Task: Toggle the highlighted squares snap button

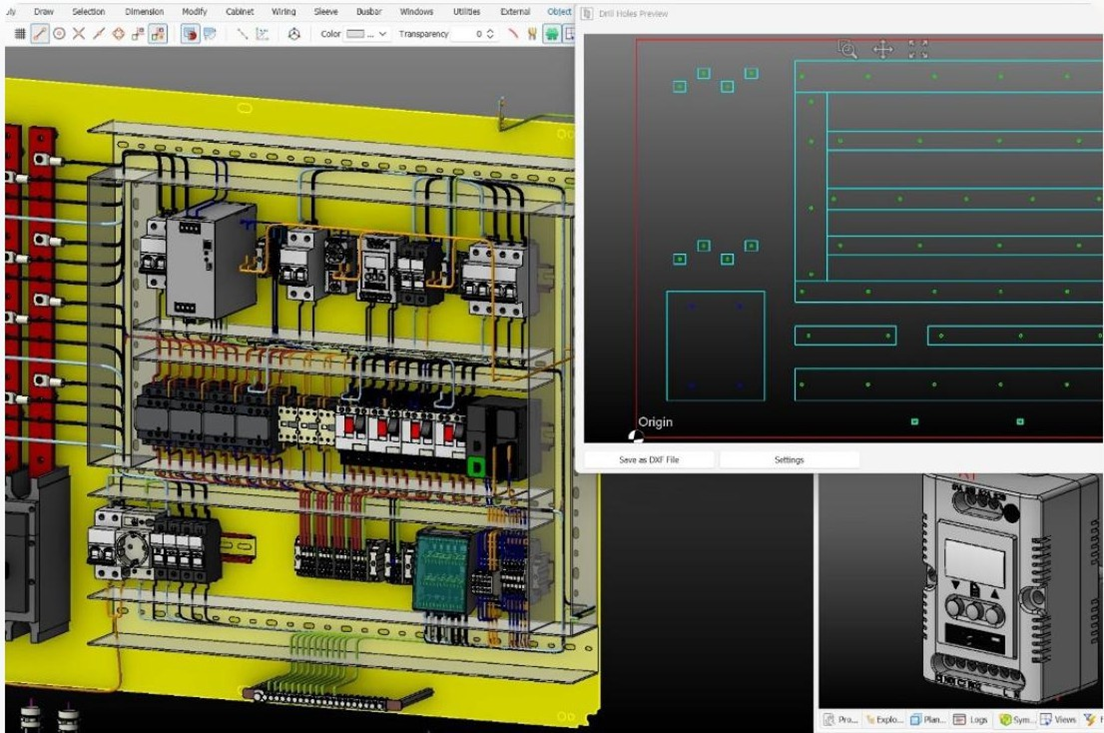Action: [x=158, y=33]
